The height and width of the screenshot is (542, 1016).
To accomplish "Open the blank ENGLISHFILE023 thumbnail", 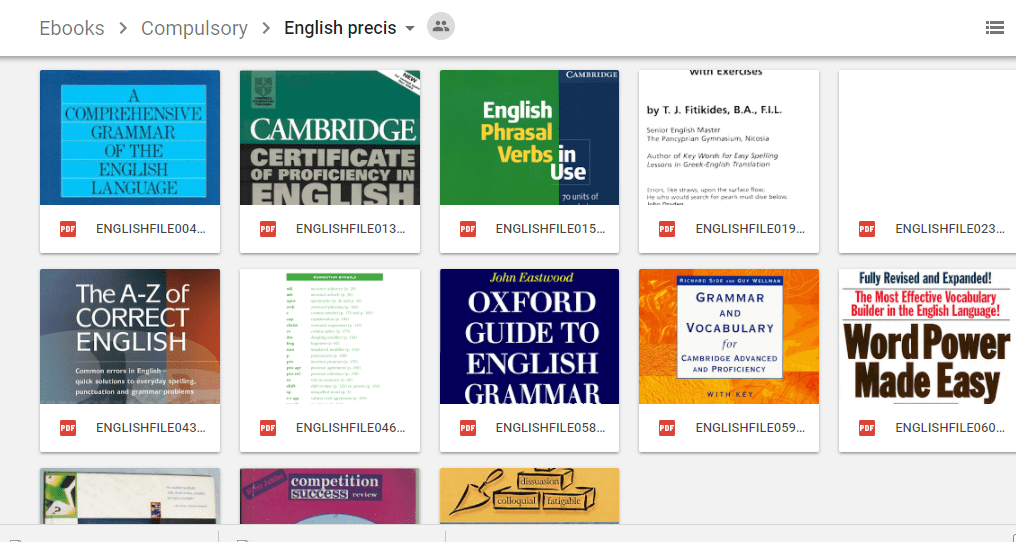I will click(927, 137).
